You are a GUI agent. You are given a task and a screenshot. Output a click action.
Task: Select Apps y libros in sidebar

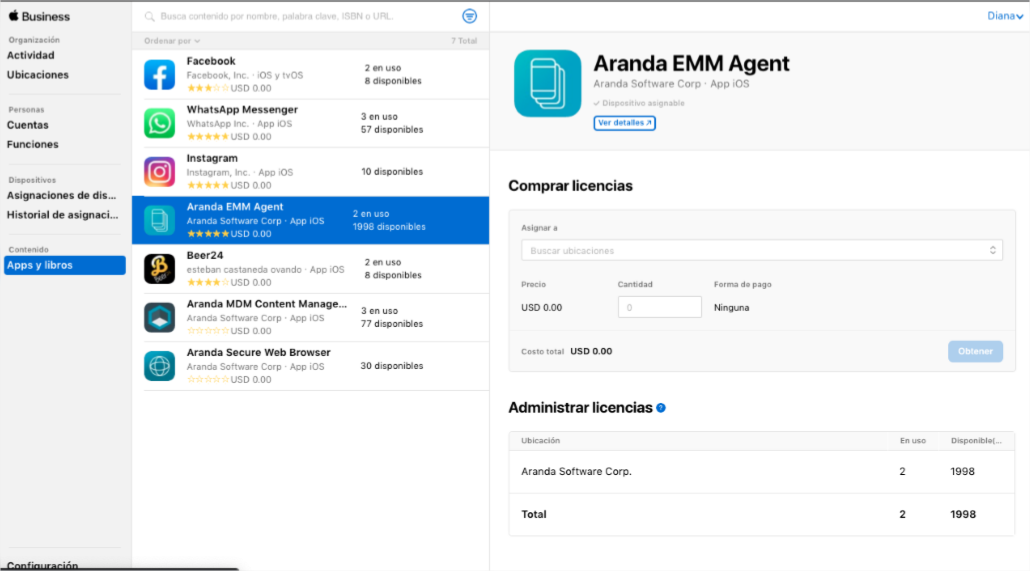[x=64, y=265]
